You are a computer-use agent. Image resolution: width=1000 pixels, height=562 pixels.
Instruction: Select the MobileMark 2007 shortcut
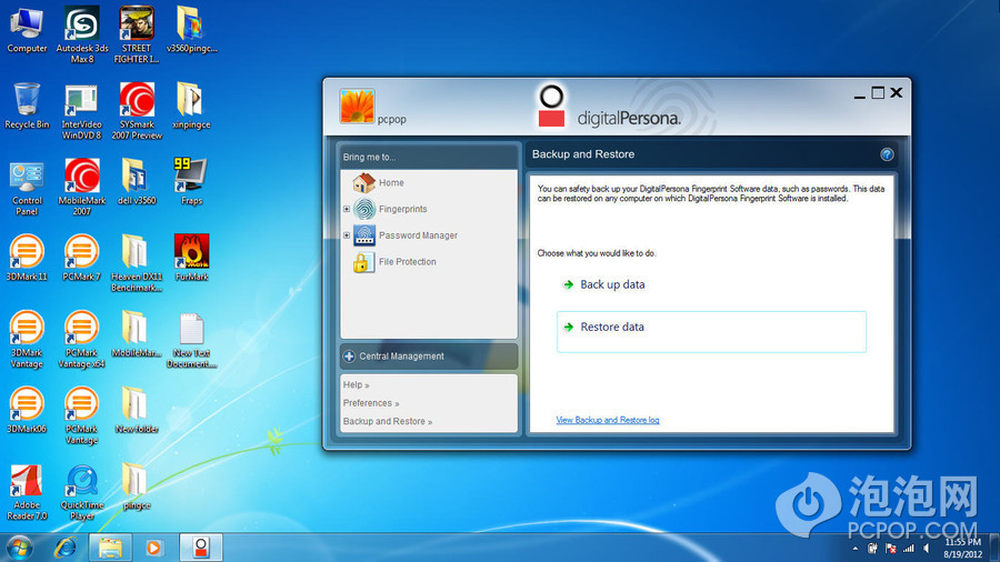click(x=82, y=187)
